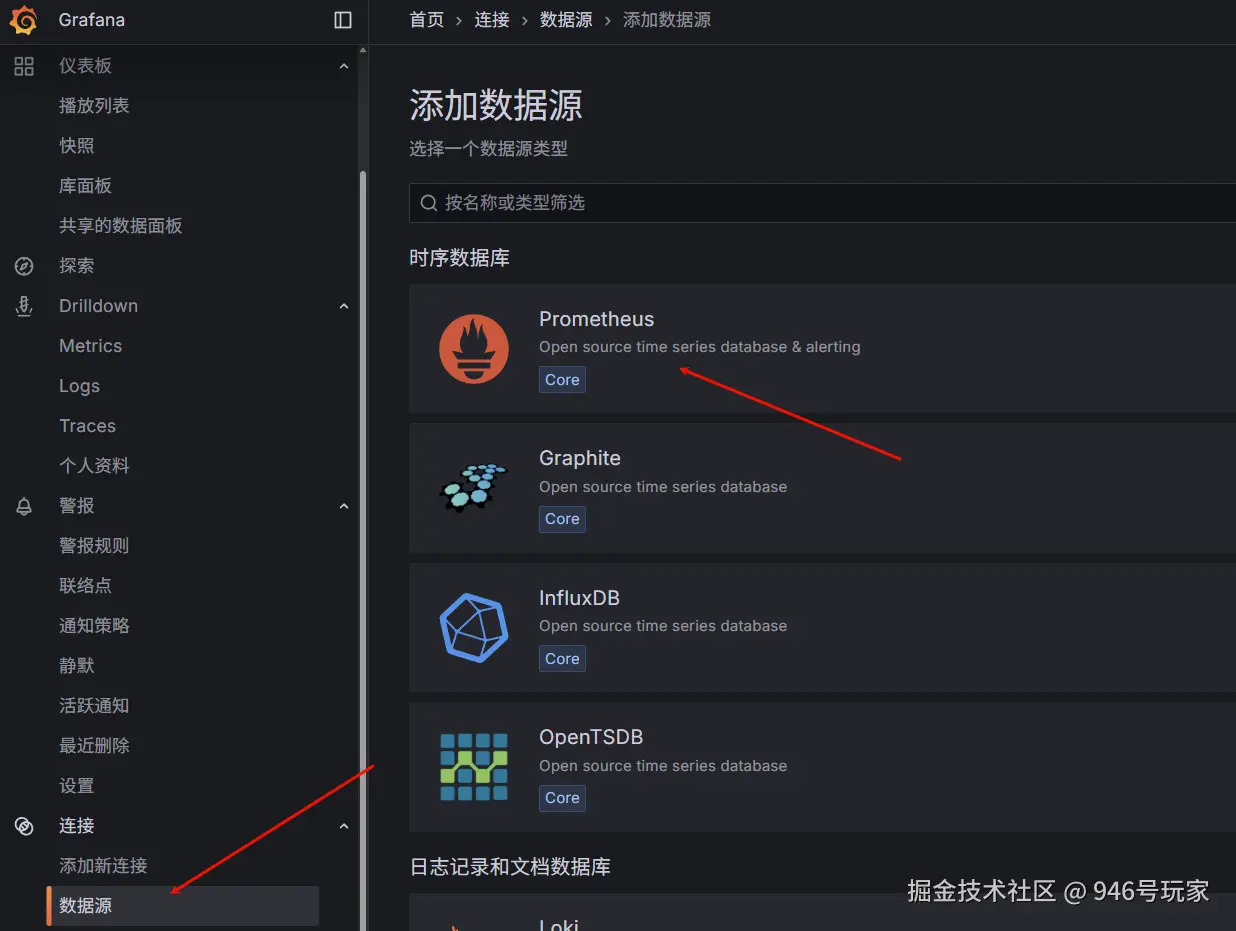Toggle the sidebar dock panel icon
Image resolution: width=1236 pixels, height=931 pixels.
[x=343, y=20]
